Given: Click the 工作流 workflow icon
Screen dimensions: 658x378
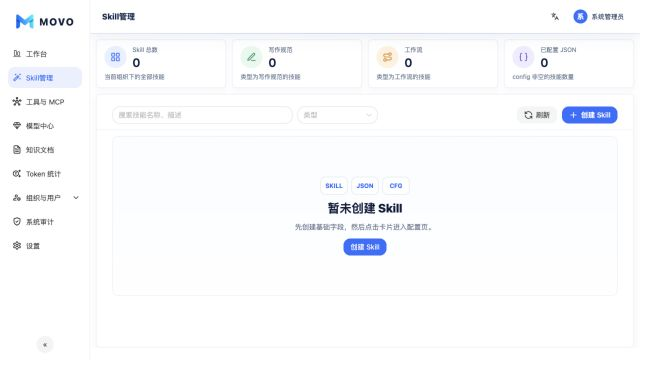Looking at the screenshot, I should point(387,57).
